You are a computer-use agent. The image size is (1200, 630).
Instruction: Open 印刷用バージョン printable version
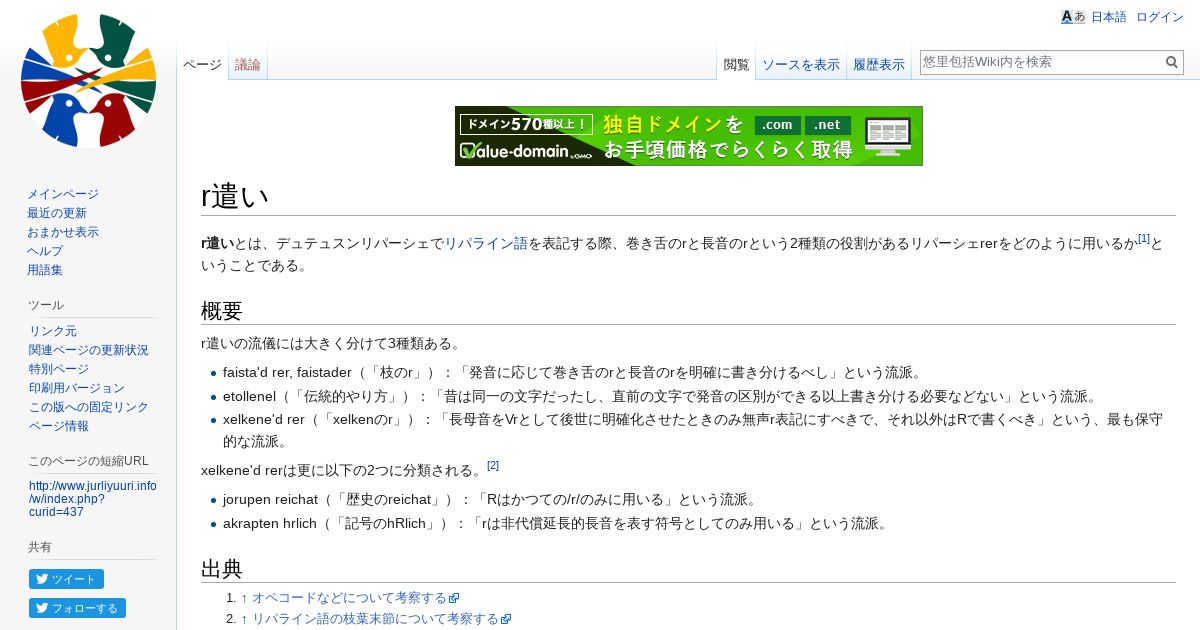[x=77, y=388]
